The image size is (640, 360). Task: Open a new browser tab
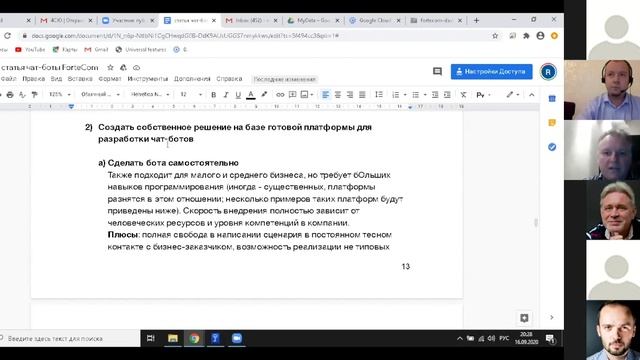476,20
